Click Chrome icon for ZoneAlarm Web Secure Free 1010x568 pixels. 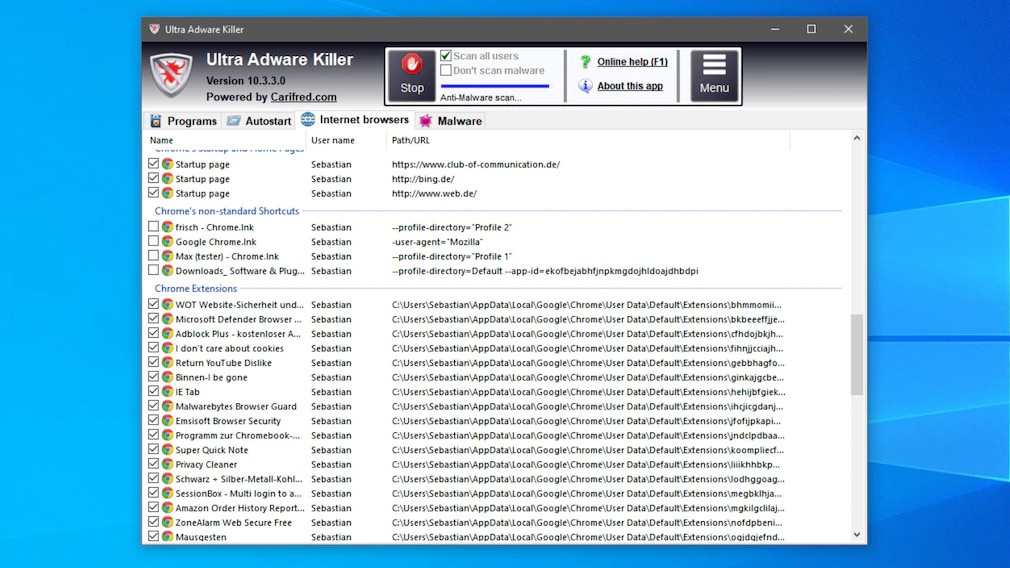tap(167, 522)
